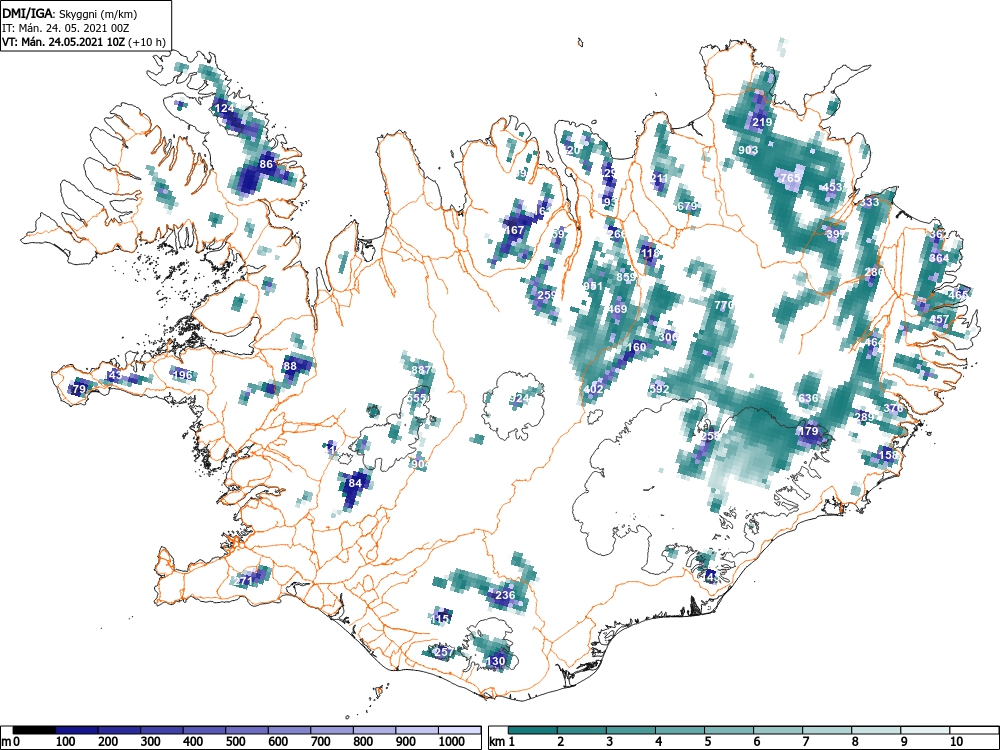Image resolution: width=1000 pixels, height=750 pixels.
Task: Click the 196 visibility label
Action: (x=182, y=375)
